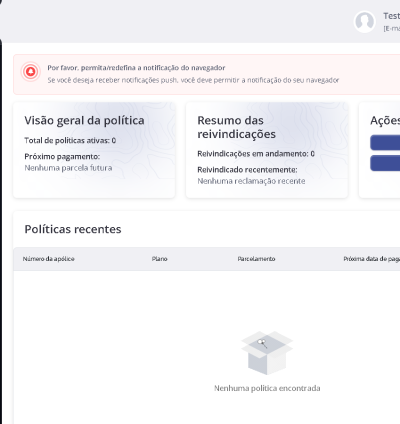This screenshot has height=424, width=400.
Task: Click the empty box illustration
Action: tap(267, 353)
